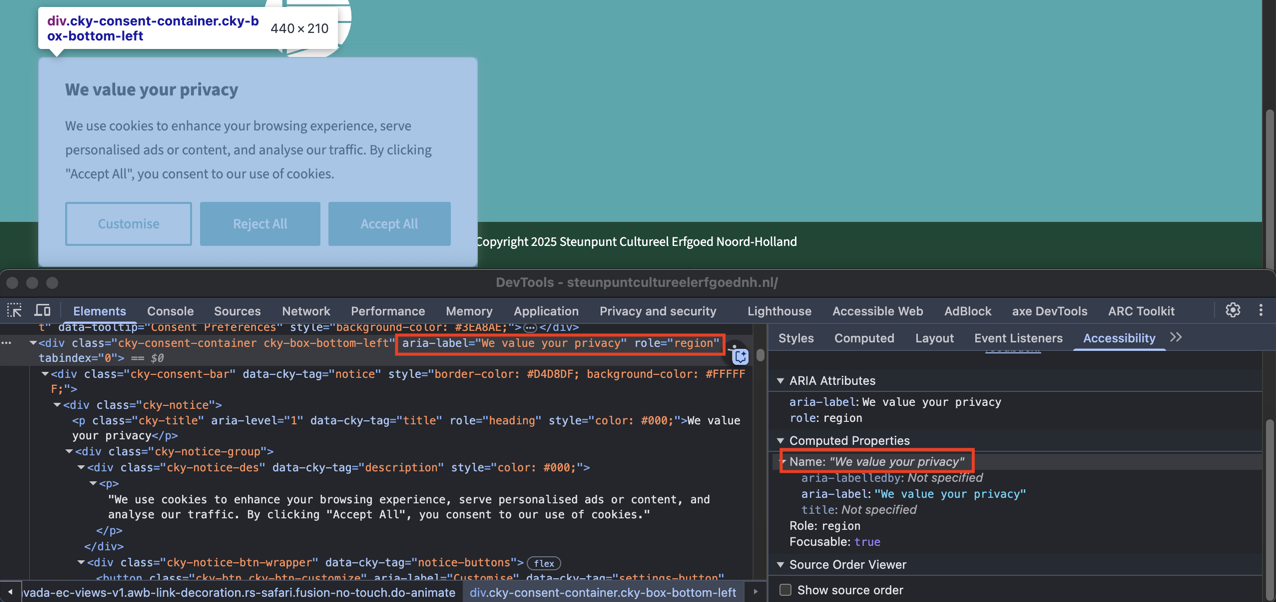This screenshot has height=602, width=1277.
Task: Click the Reject All cookie button
Action: tap(260, 224)
